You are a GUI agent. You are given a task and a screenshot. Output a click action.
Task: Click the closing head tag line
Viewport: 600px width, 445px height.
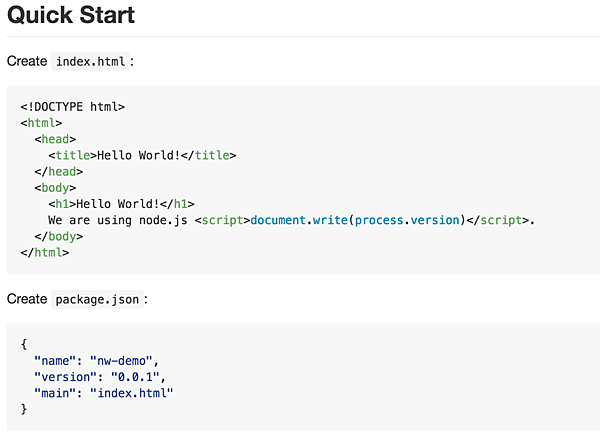(58, 171)
